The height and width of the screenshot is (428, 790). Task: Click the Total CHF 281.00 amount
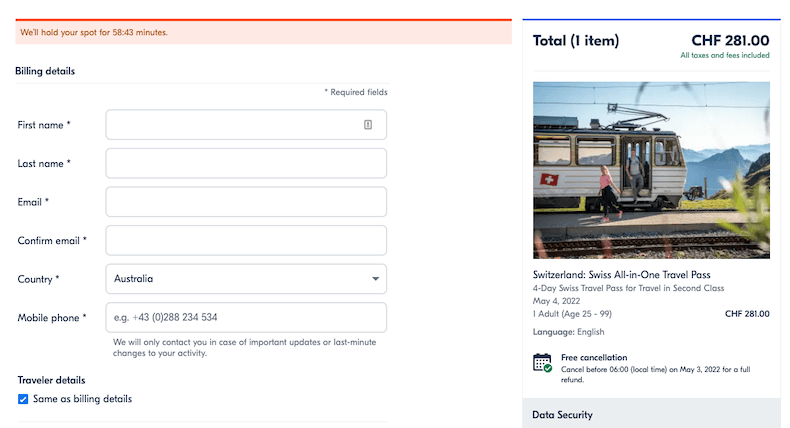point(730,41)
